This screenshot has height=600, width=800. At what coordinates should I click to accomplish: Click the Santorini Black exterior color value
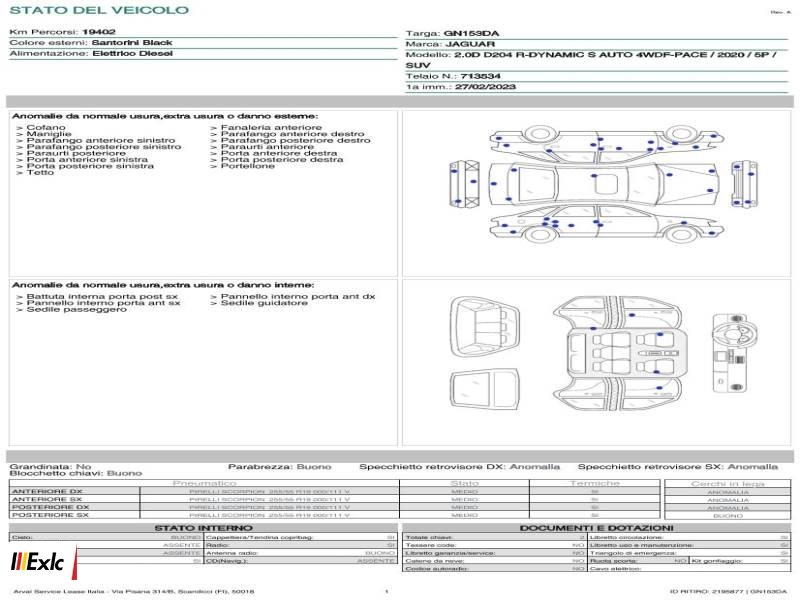132,43
